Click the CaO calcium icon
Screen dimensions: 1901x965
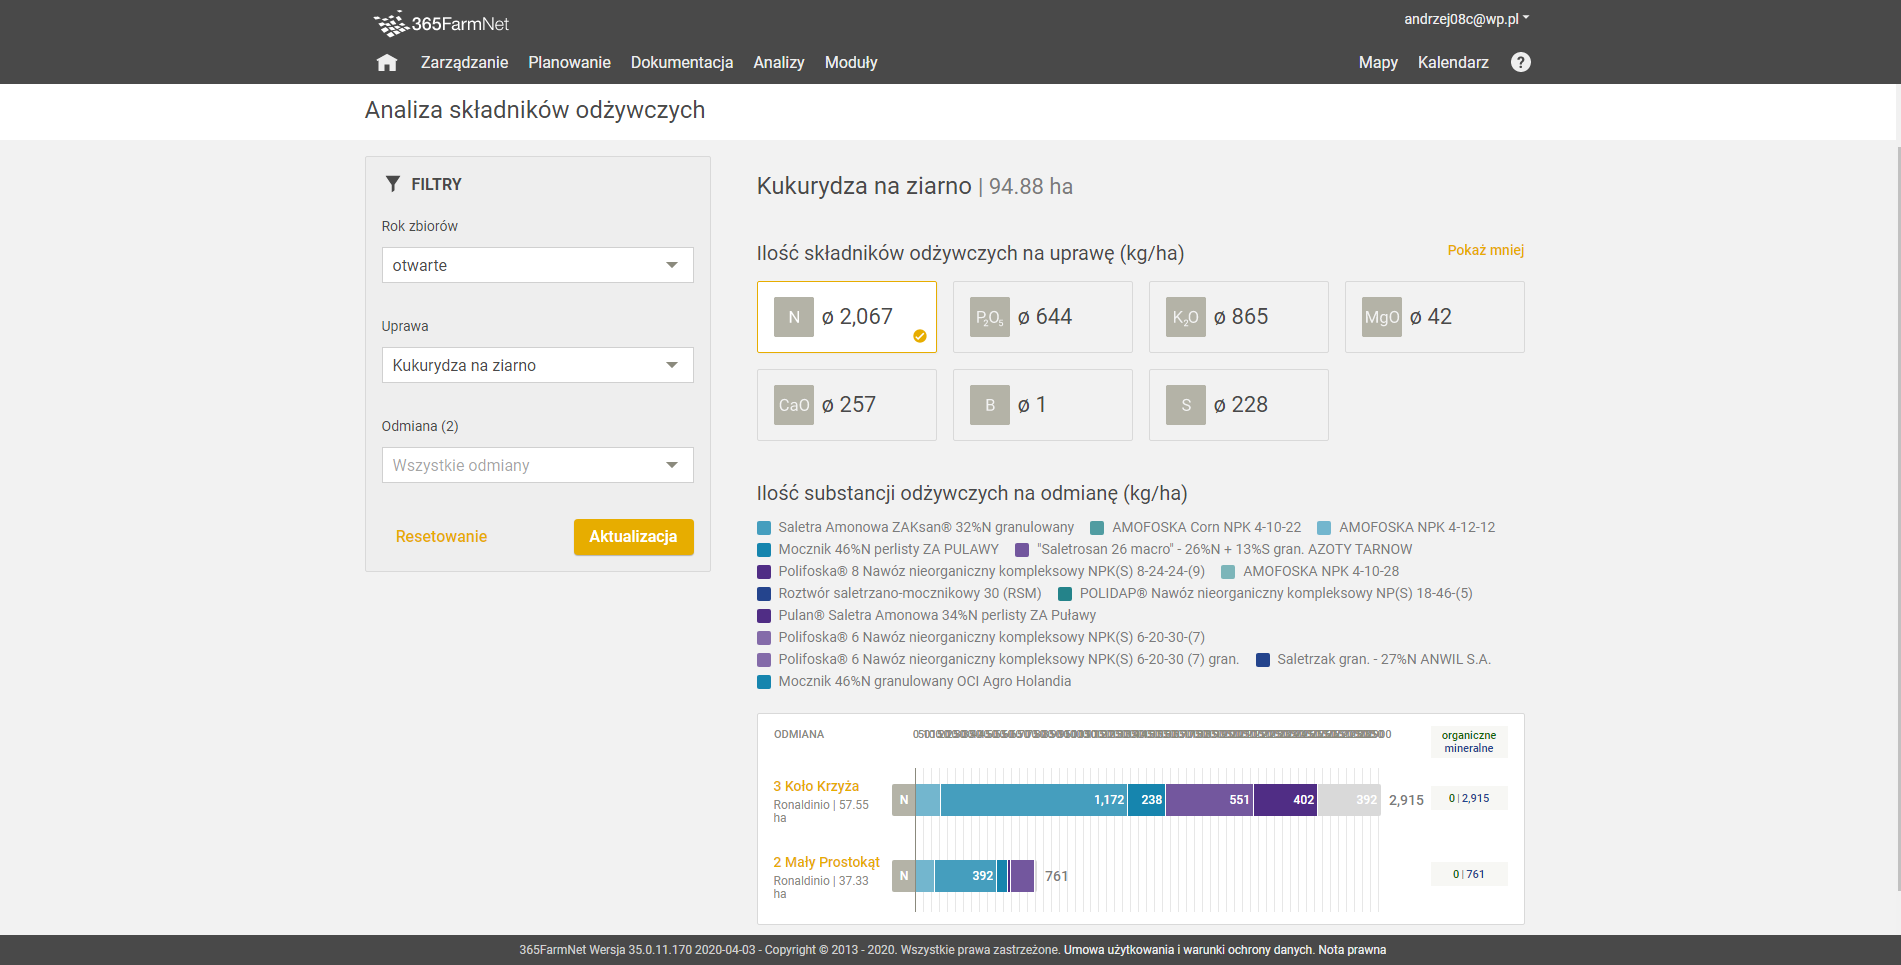tap(794, 405)
